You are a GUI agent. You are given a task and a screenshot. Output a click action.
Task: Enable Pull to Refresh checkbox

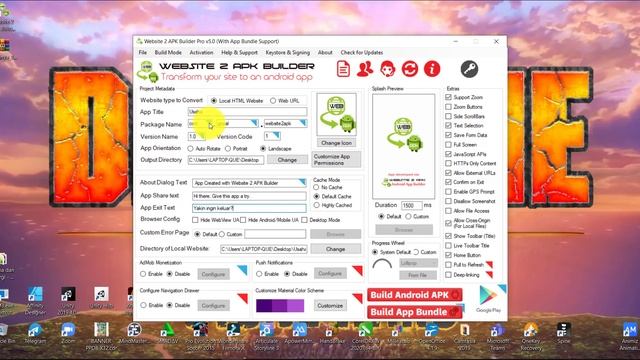(x=448, y=264)
